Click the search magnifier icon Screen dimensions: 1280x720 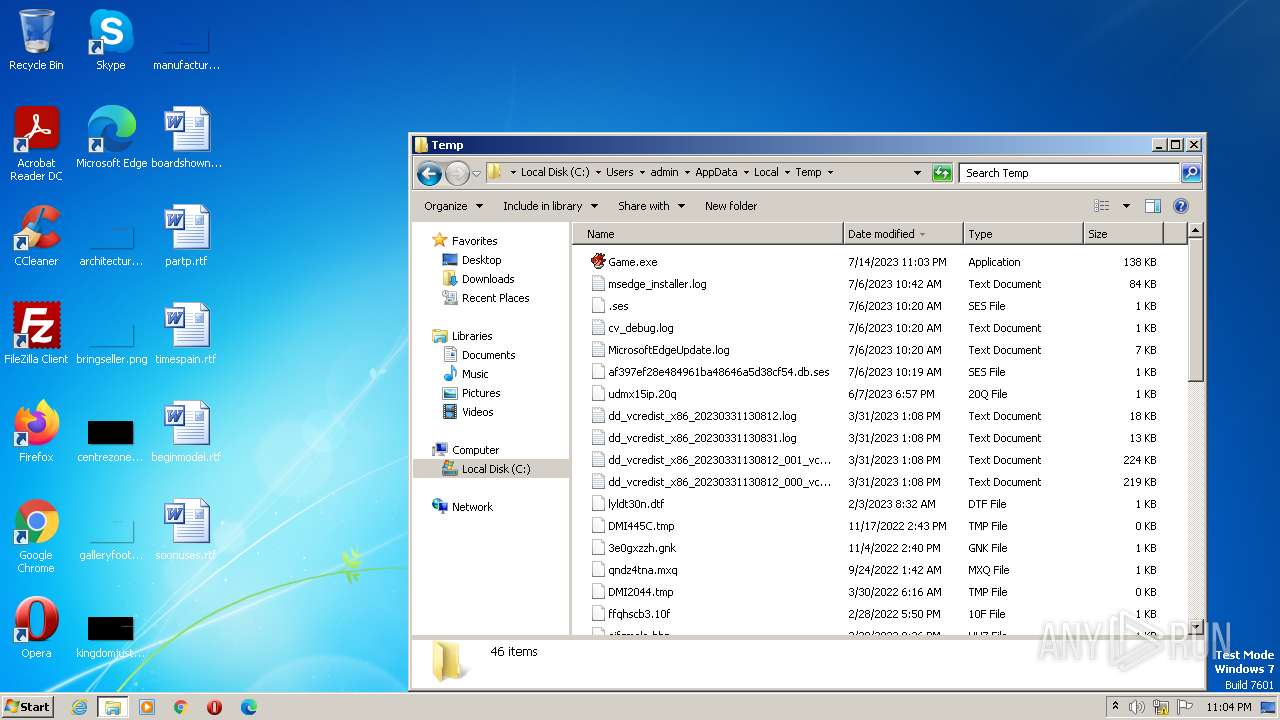(x=1191, y=173)
